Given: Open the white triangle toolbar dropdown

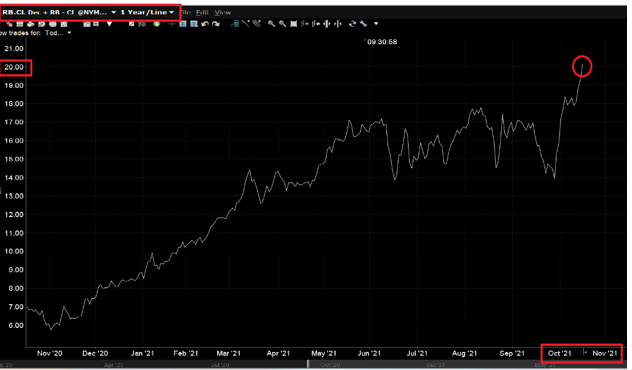Looking at the screenshot, I should tap(110, 24).
